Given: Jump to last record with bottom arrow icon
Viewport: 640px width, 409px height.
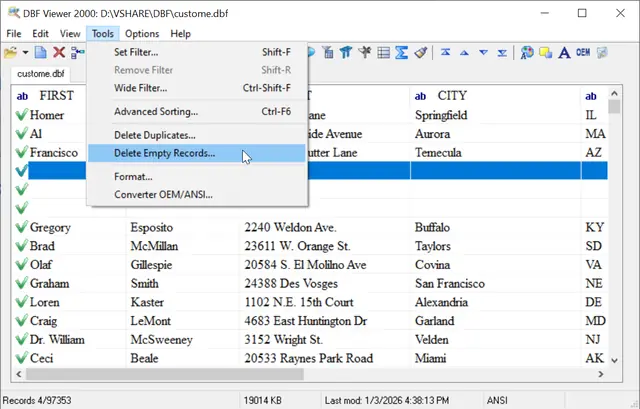Looking at the screenshot, I should tap(502, 53).
